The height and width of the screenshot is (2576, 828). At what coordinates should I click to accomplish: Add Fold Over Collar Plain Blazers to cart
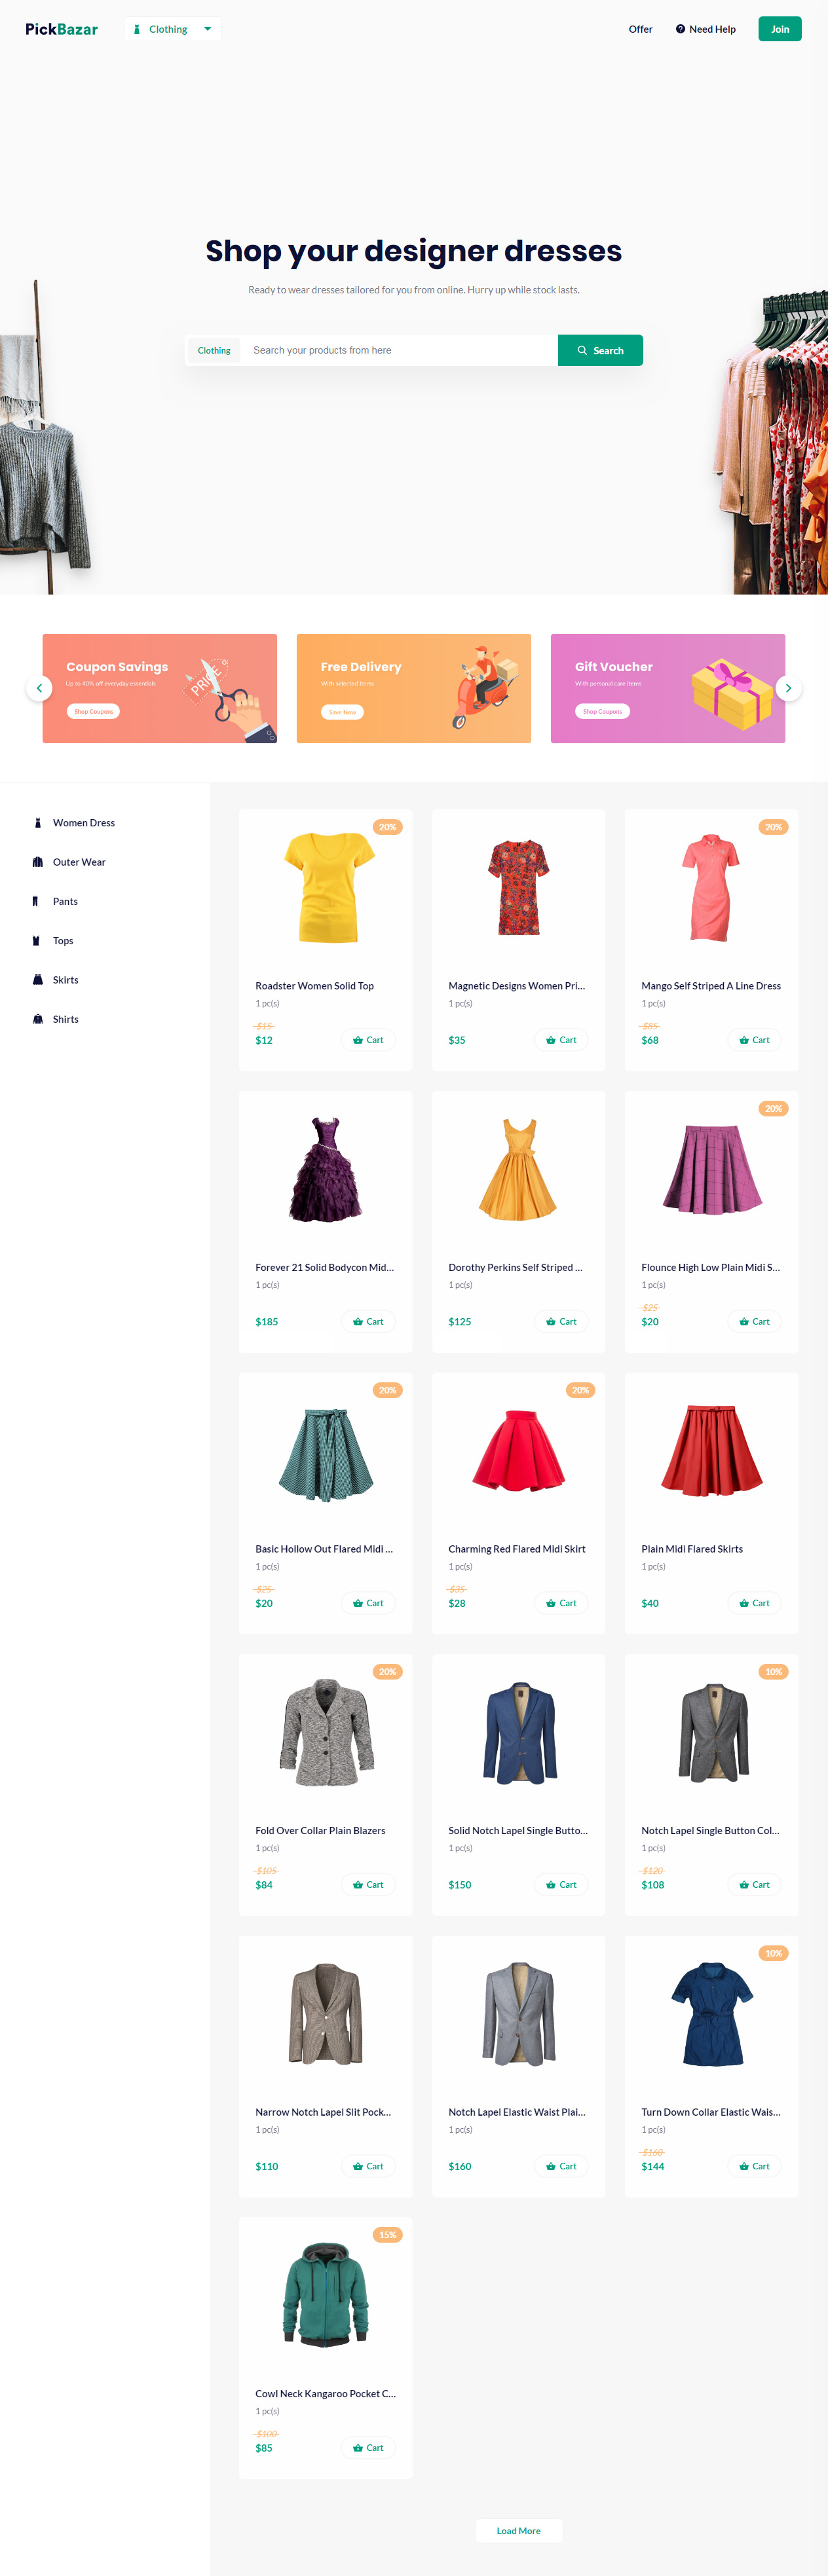(x=368, y=1885)
